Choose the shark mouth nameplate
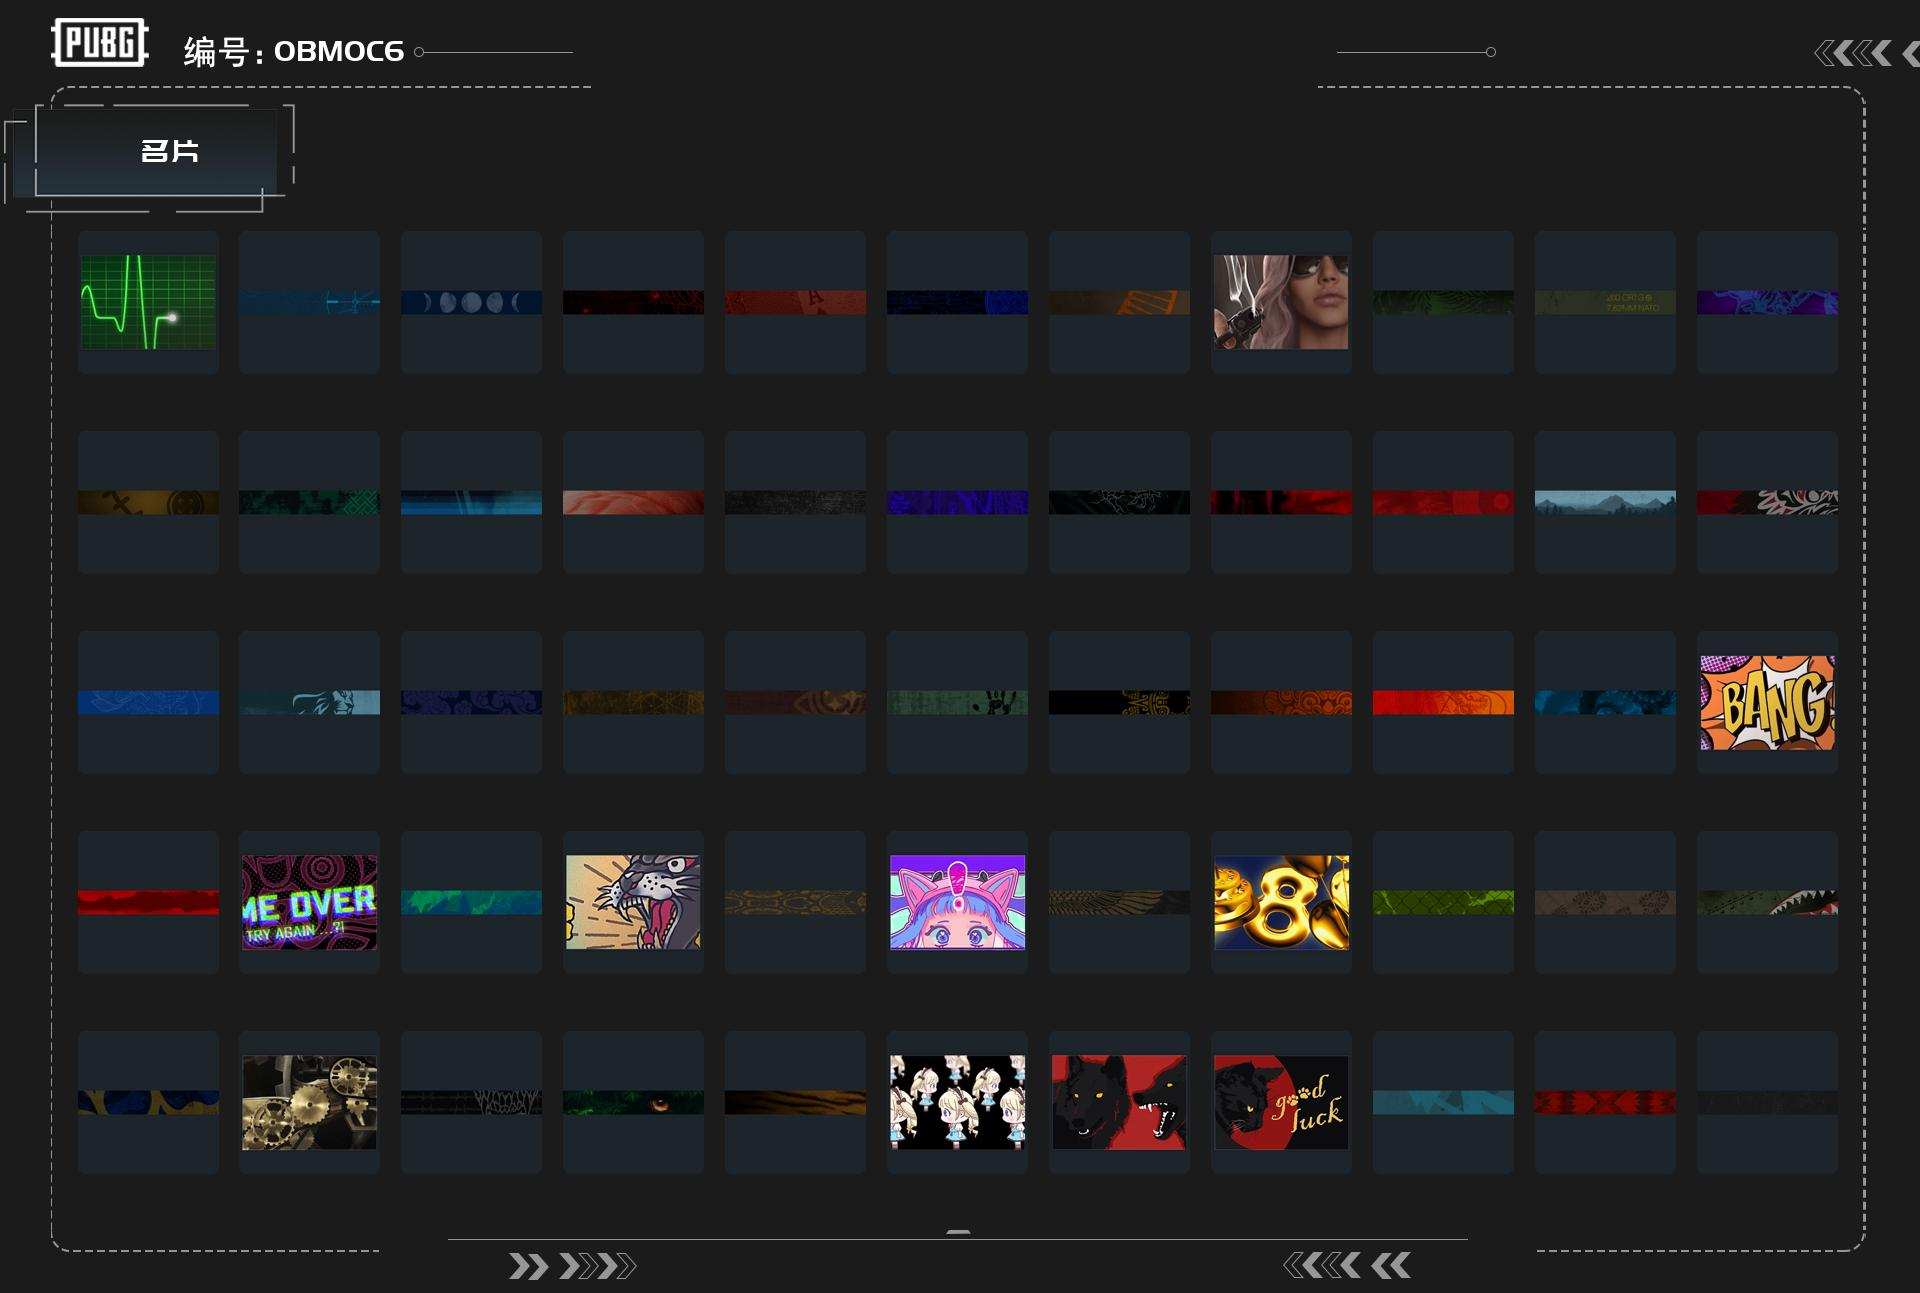Image resolution: width=1920 pixels, height=1293 pixels. pyautogui.click(x=1767, y=902)
